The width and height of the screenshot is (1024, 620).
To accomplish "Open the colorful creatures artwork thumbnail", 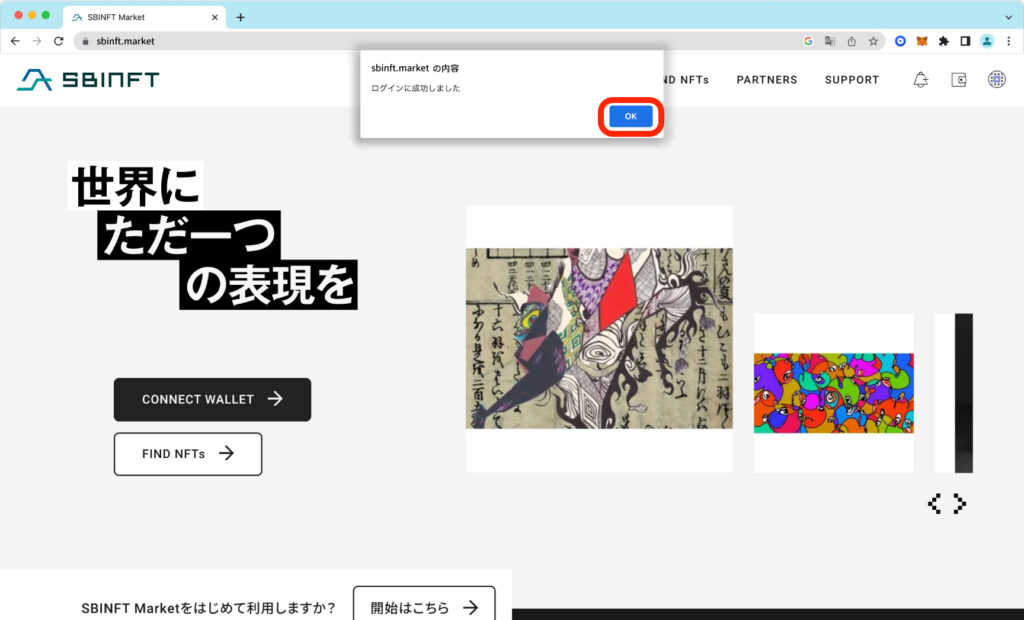I will [x=833, y=393].
